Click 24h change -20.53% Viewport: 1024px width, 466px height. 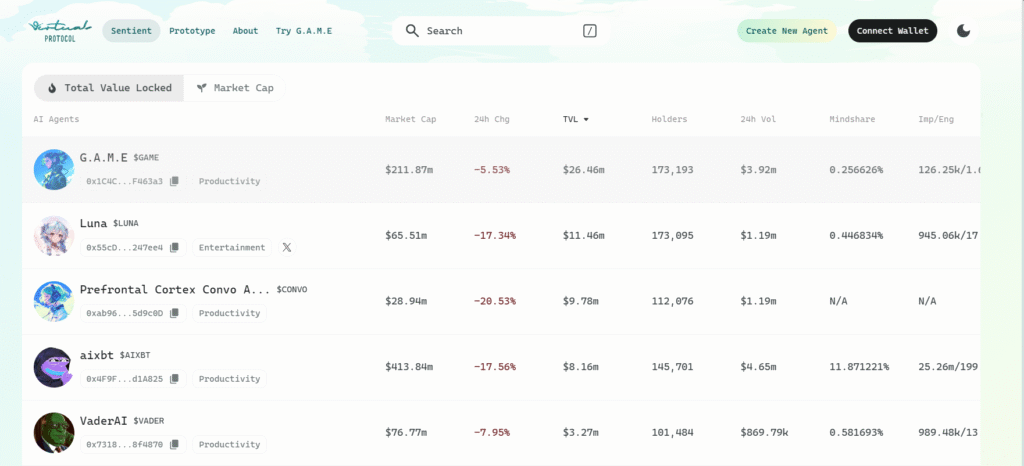pos(495,302)
